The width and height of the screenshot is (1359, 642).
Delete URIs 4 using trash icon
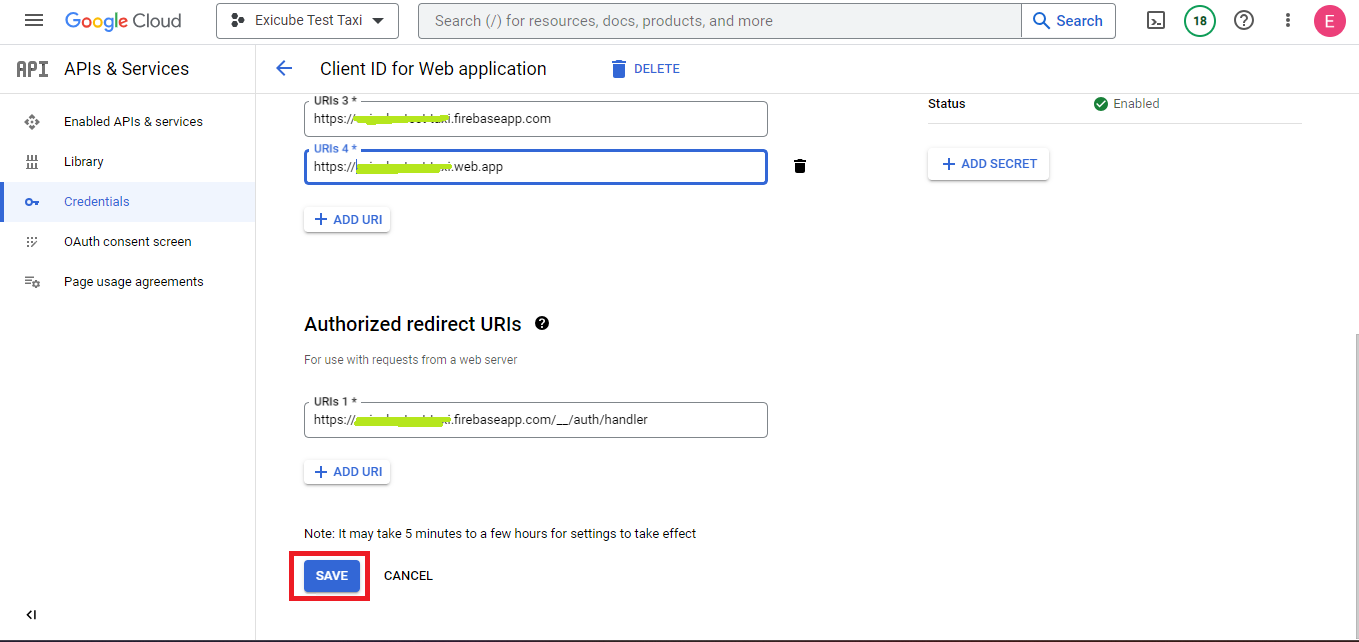[800, 167]
